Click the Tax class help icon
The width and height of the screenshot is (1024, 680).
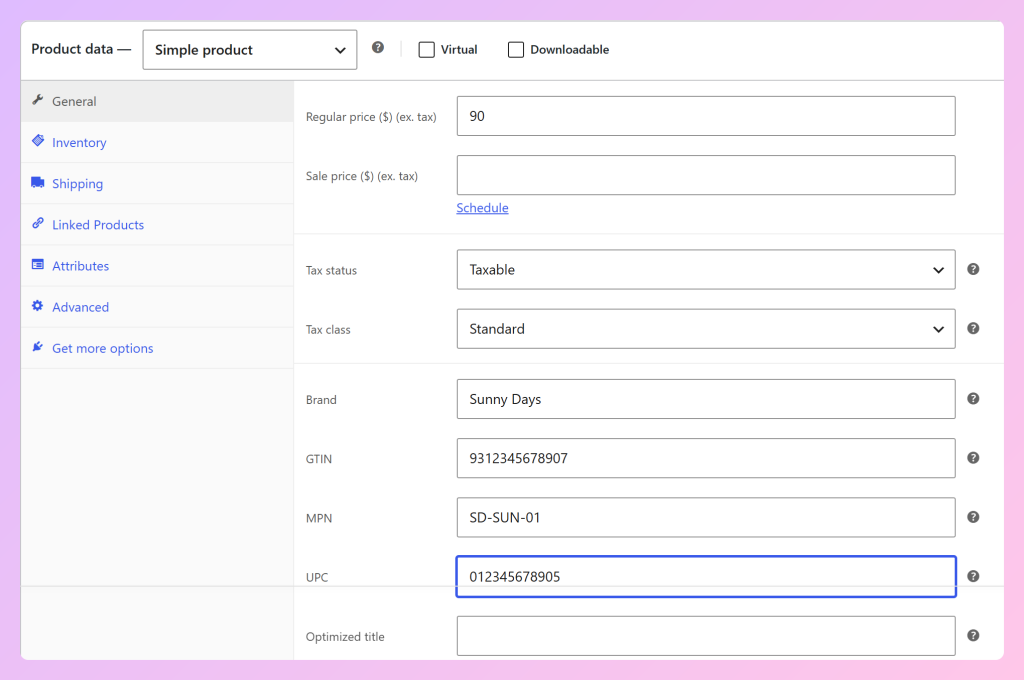[973, 329]
